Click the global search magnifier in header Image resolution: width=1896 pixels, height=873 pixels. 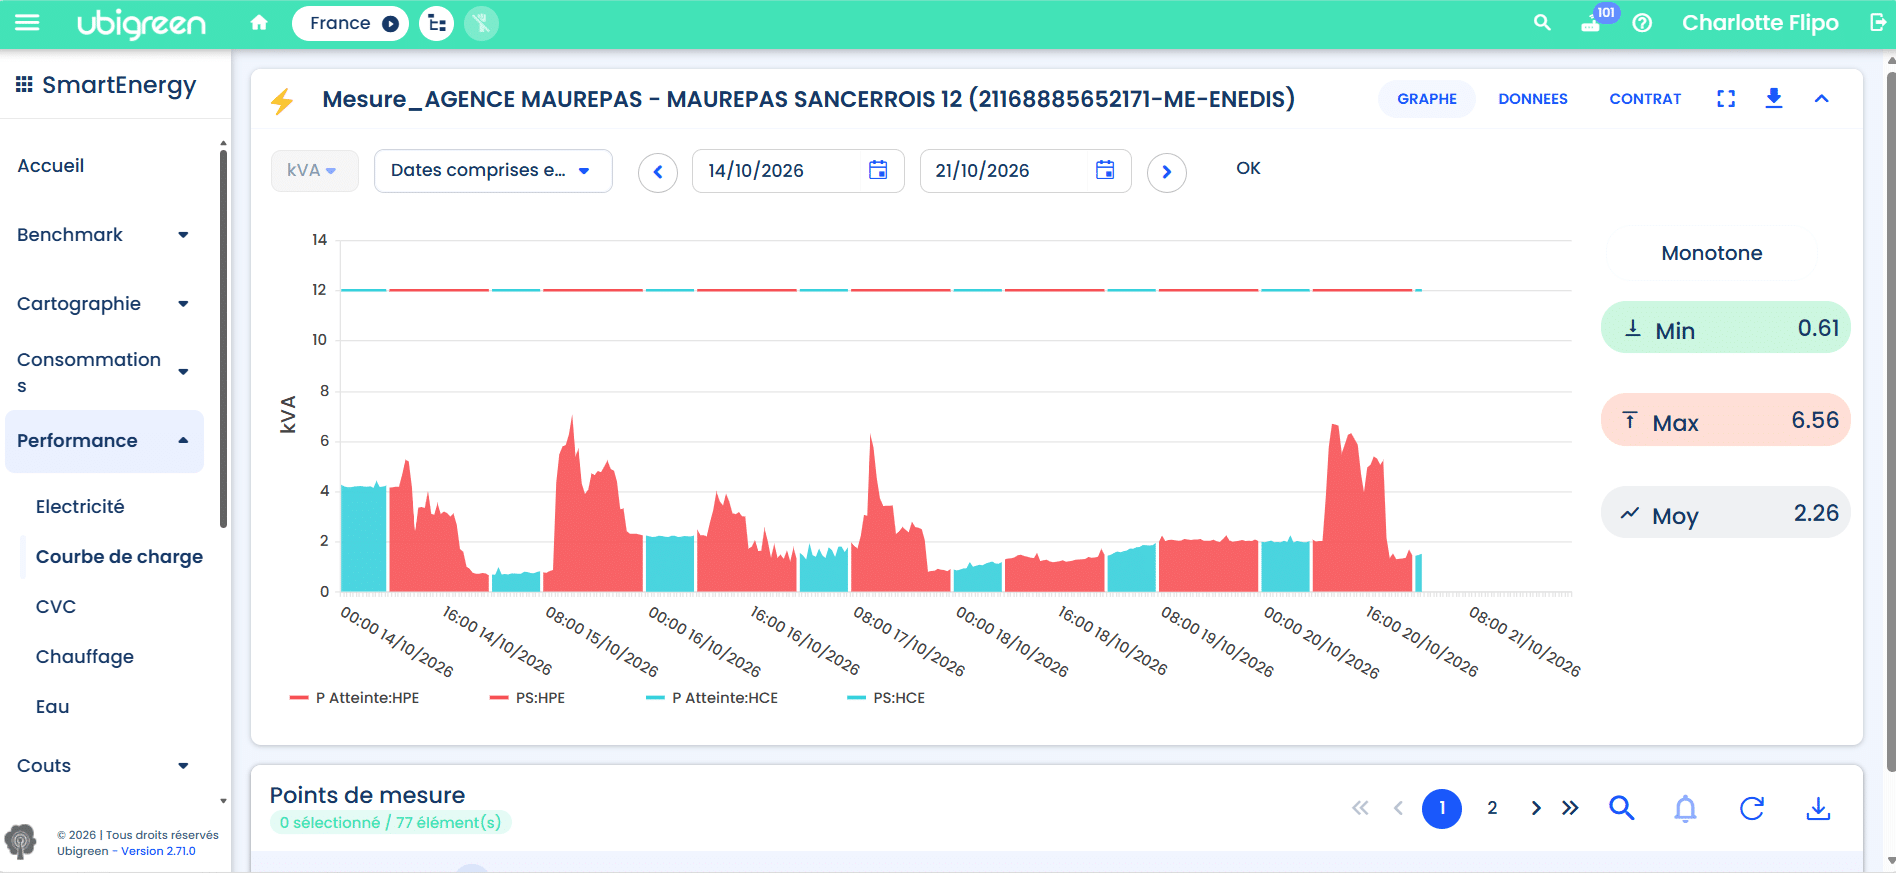(1542, 23)
